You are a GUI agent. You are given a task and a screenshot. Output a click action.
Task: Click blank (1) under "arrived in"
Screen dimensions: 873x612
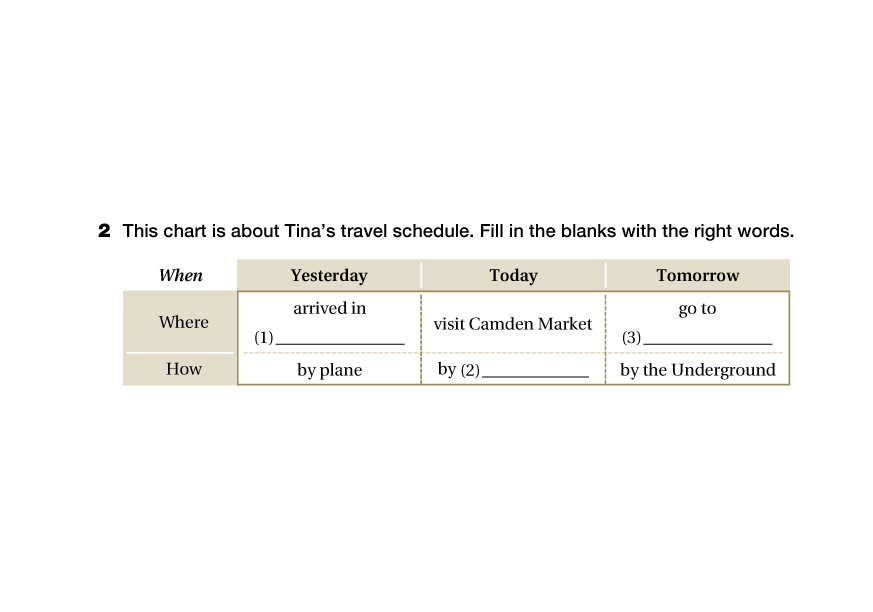[x=340, y=337]
